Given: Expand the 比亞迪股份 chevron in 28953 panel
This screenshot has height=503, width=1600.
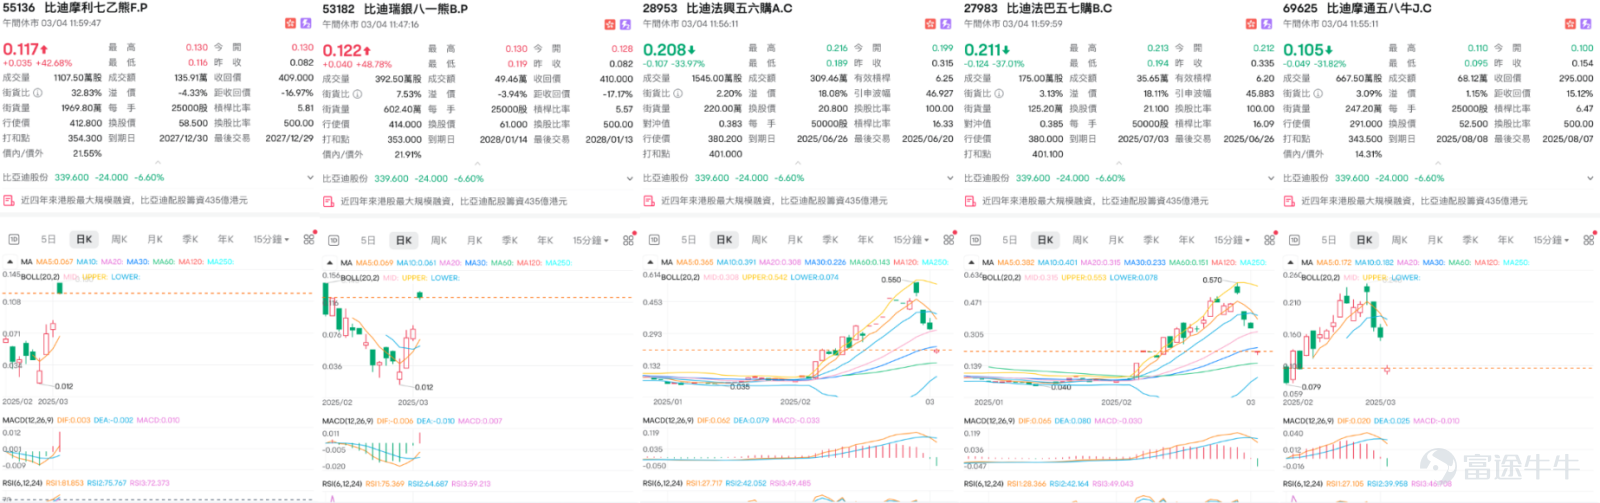Looking at the screenshot, I should 949,178.
